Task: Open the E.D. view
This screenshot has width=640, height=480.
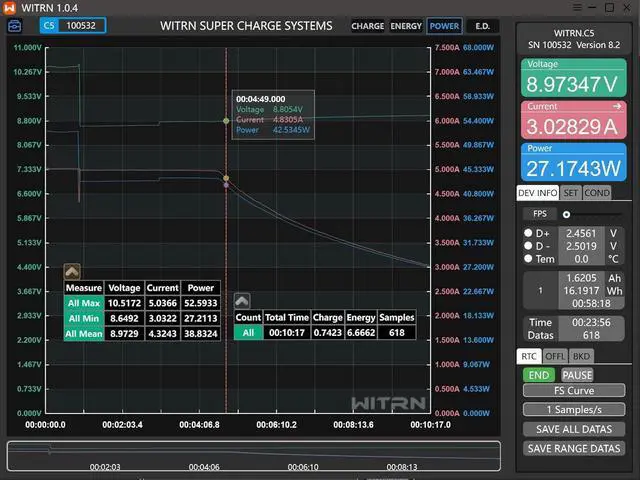Action: pyautogui.click(x=481, y=26)
